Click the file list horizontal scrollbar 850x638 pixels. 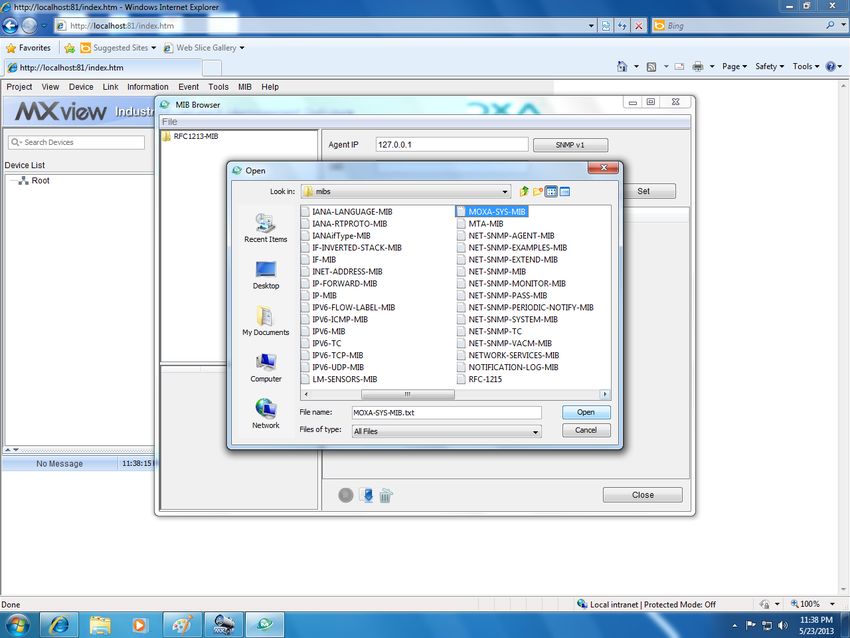408,394
